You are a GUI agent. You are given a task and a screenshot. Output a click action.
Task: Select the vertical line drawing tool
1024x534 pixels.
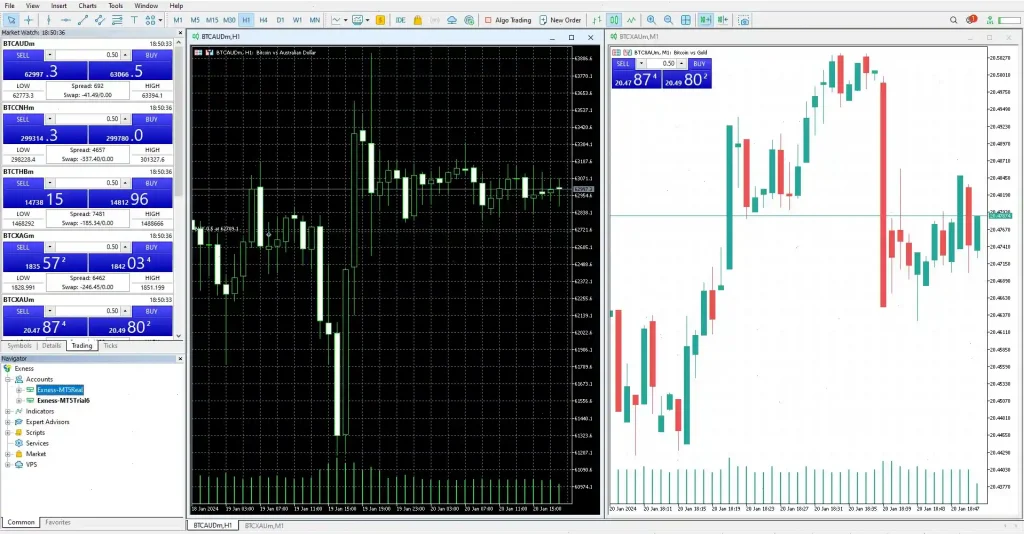pos(48,20)
